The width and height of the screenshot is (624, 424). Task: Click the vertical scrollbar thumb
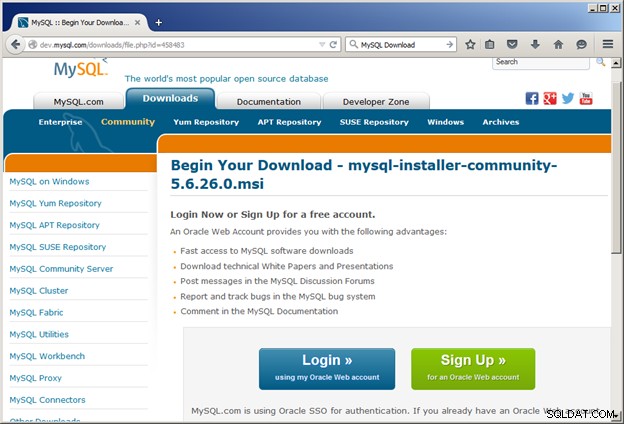[616, 167]
